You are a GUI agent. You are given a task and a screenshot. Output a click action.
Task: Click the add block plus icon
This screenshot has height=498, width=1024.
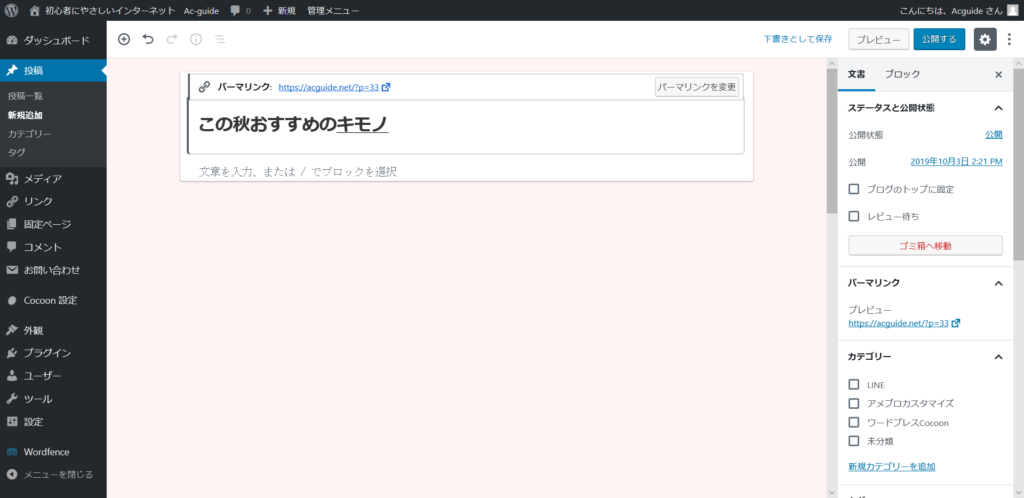124,39
